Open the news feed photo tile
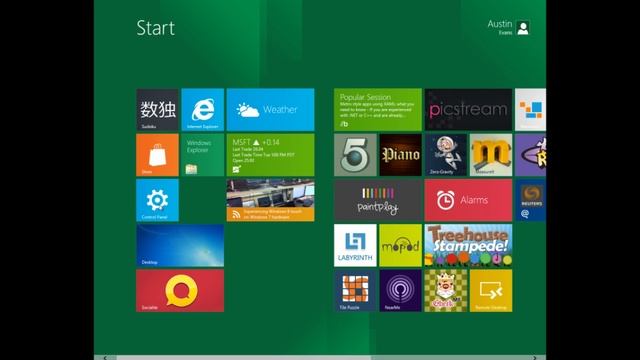 (270, 200)
